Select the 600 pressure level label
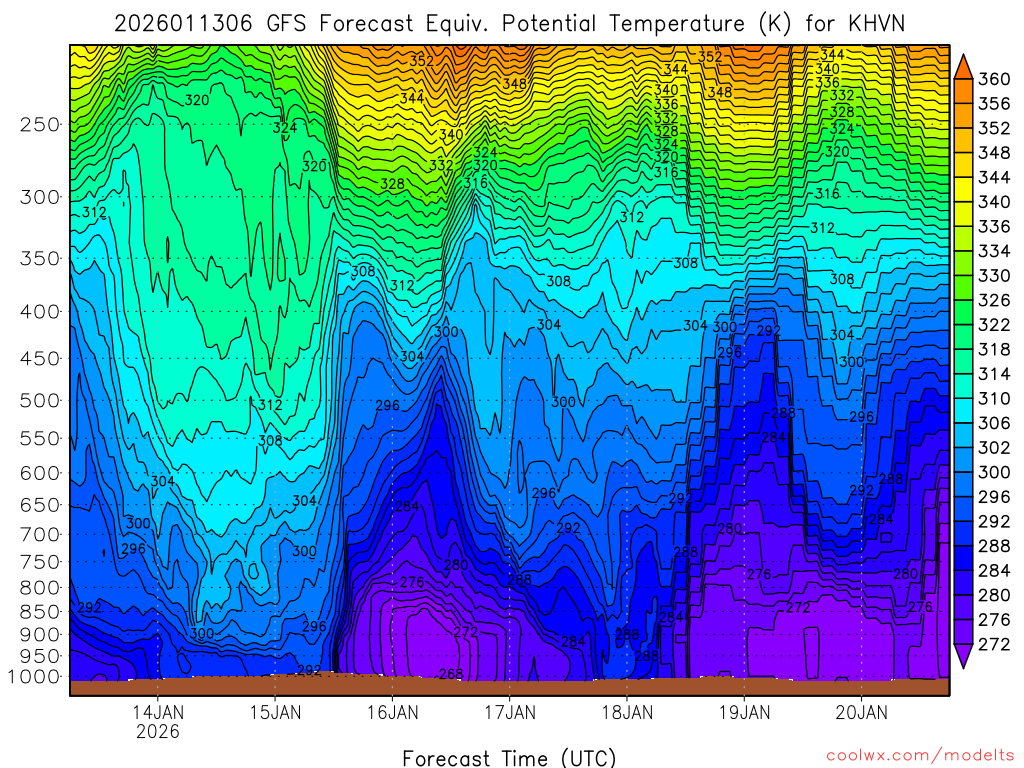Viewport: 1024px width, 768px height. click(x=39, y=473)
